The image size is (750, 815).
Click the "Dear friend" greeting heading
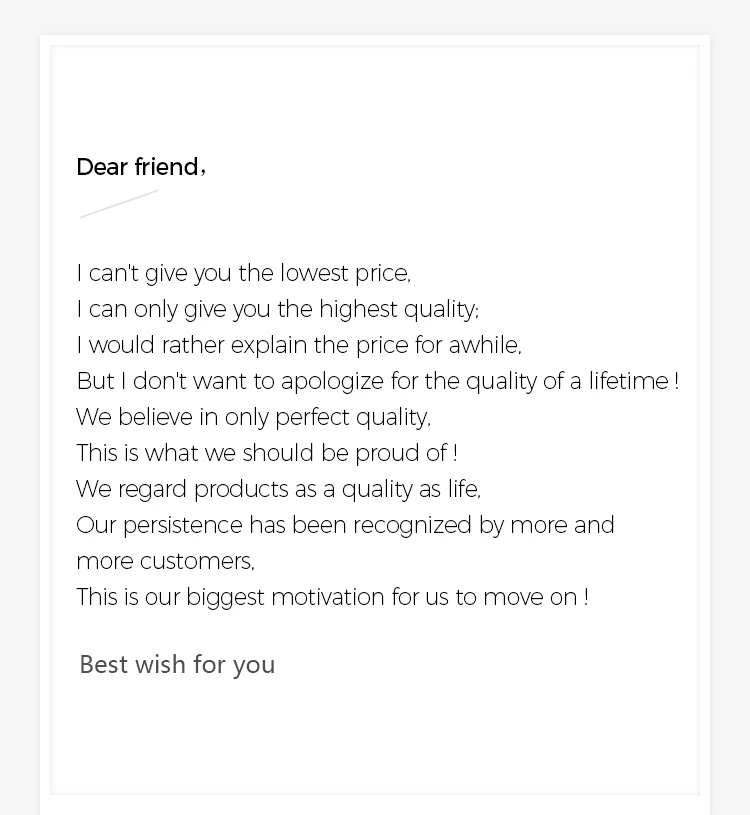[140, 167]
